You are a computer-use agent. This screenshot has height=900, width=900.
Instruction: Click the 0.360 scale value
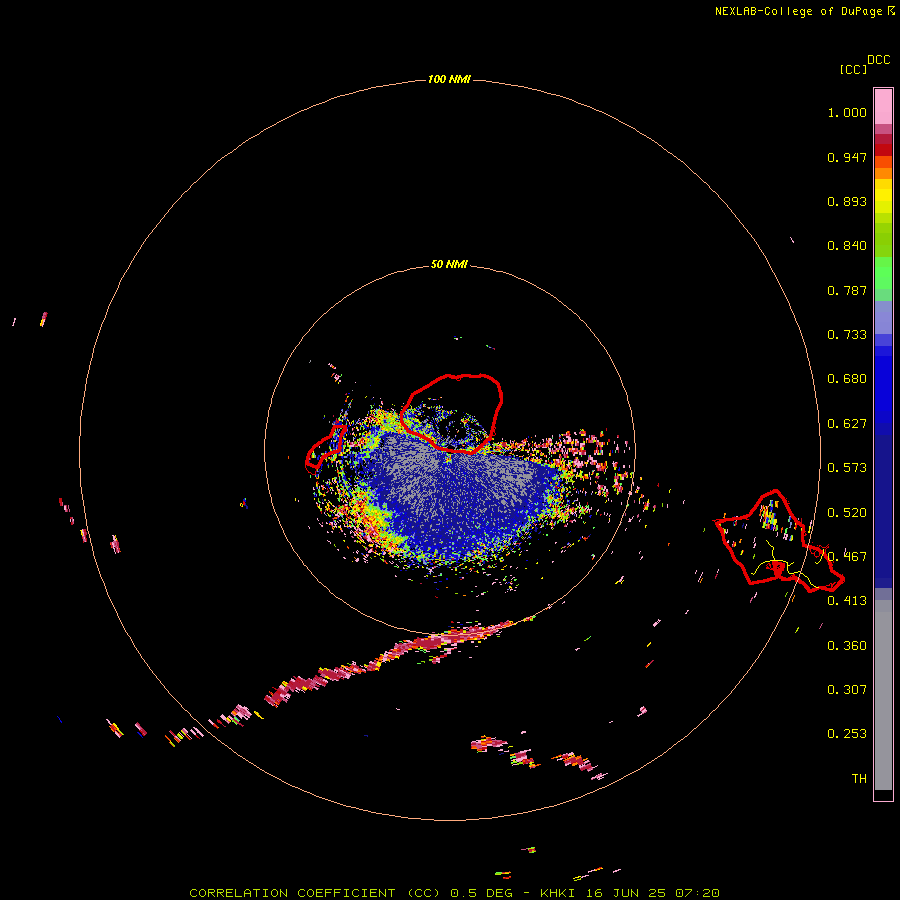pyautogui.click(x=847, y=646)
